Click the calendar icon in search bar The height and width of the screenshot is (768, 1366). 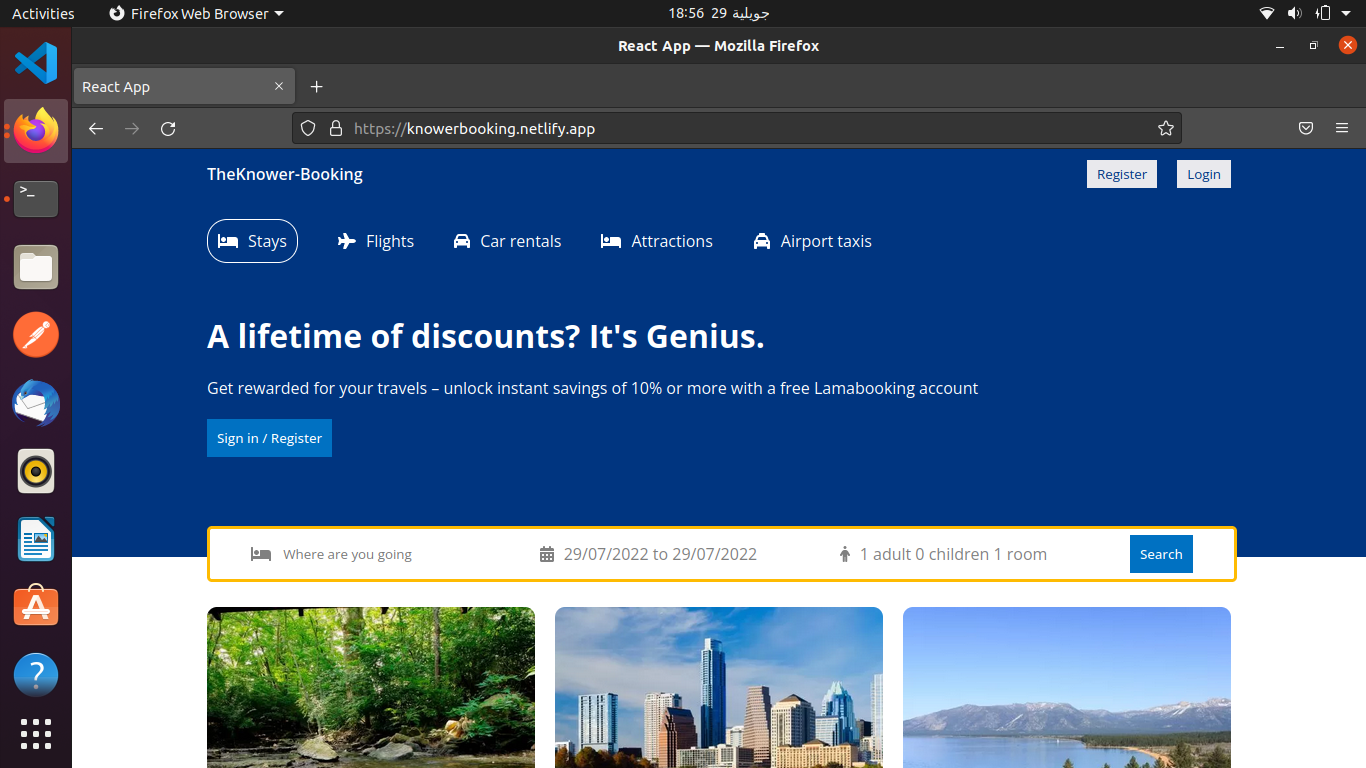pyautogui.click(x=547, y=554)
